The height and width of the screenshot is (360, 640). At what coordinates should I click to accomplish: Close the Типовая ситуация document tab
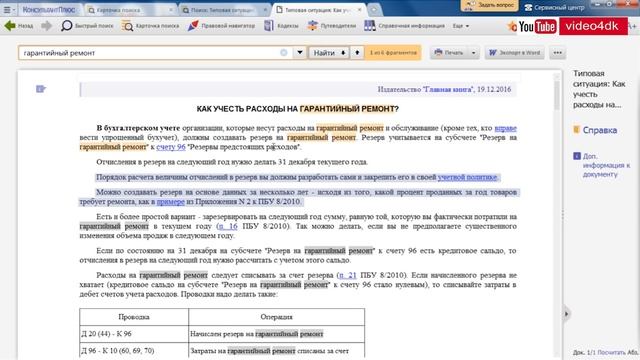[x=360, y=10]
